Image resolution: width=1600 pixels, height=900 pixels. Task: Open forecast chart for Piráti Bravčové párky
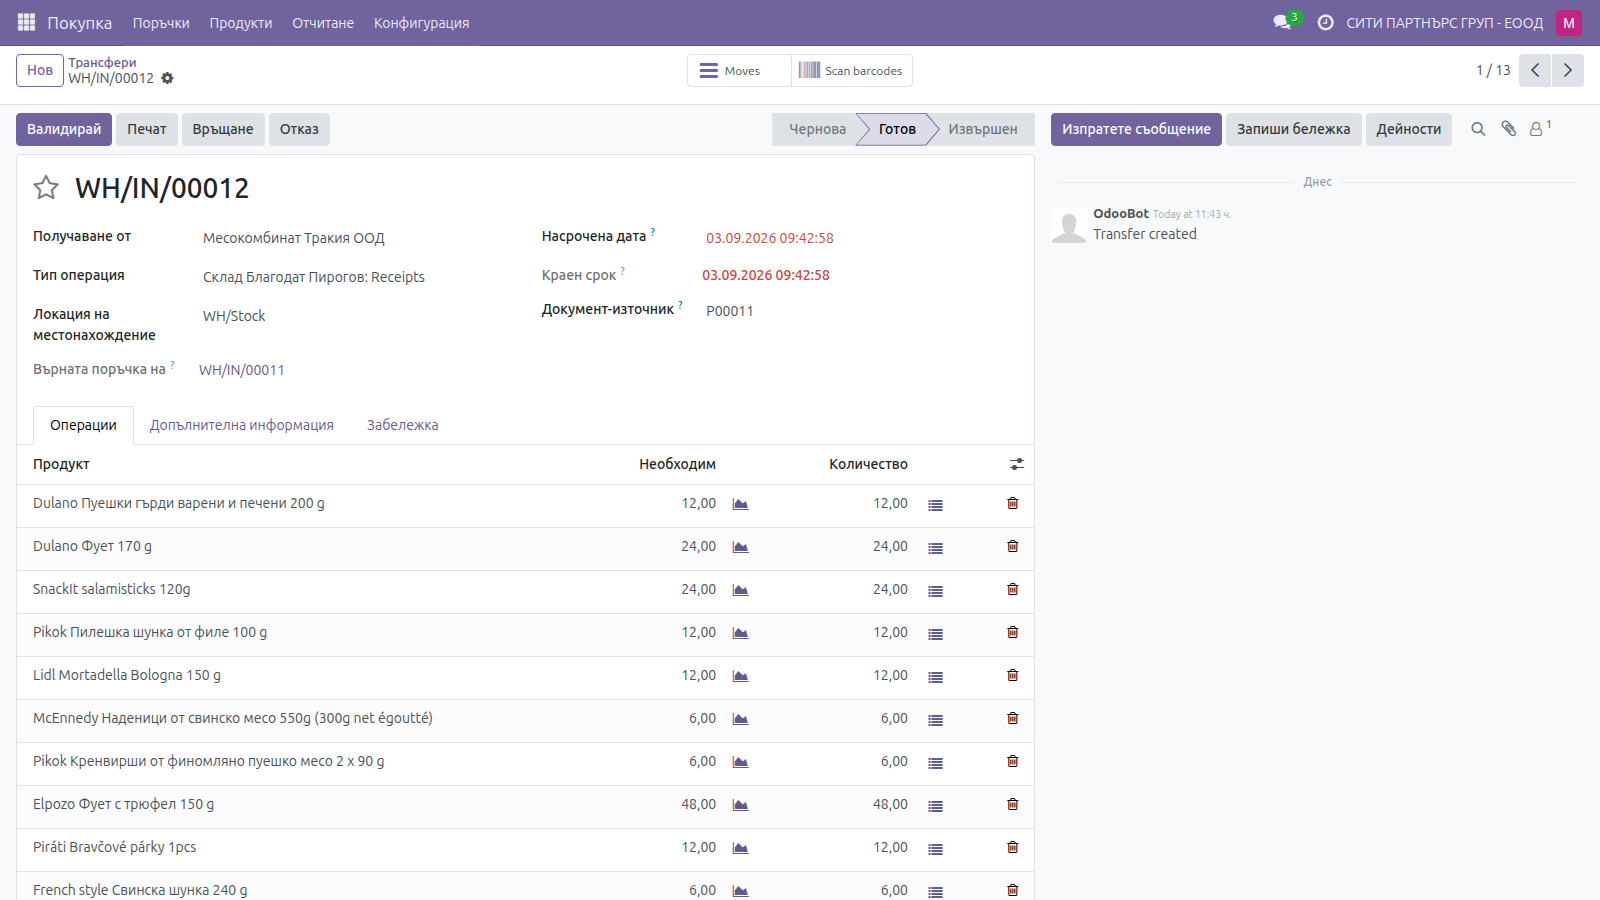740,848
